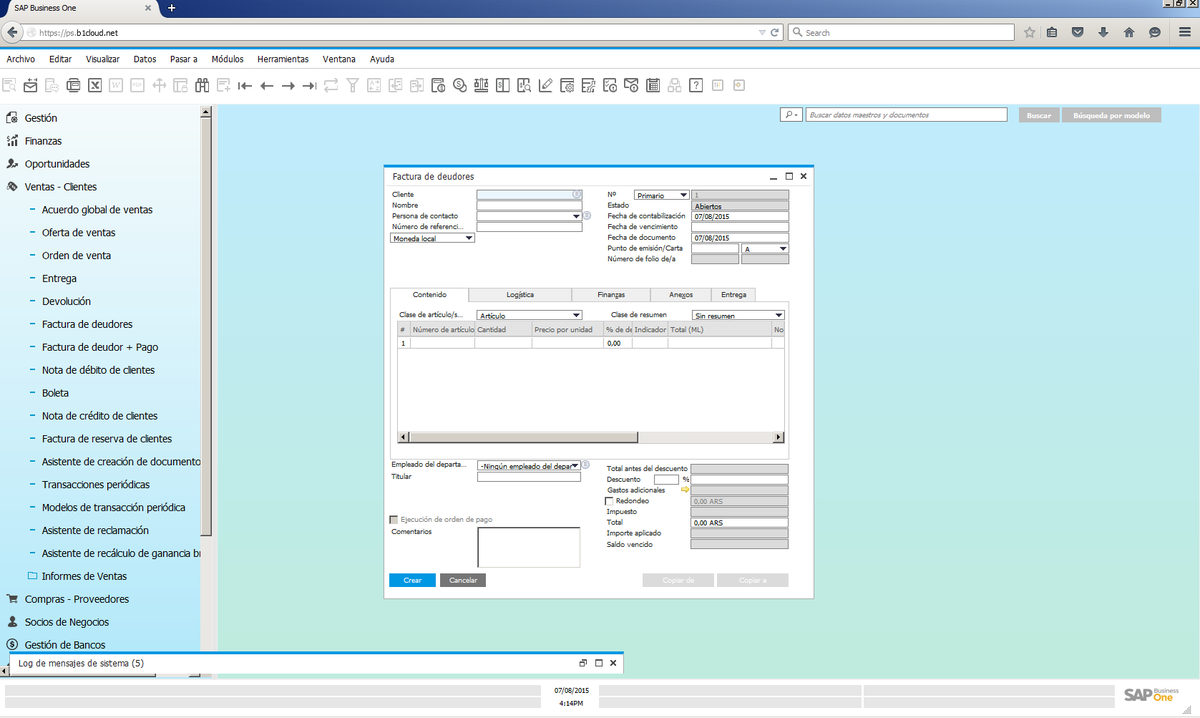Open Nota de crédito de clientes
This screenshot has width=1200, height=718.
[100, 416]
